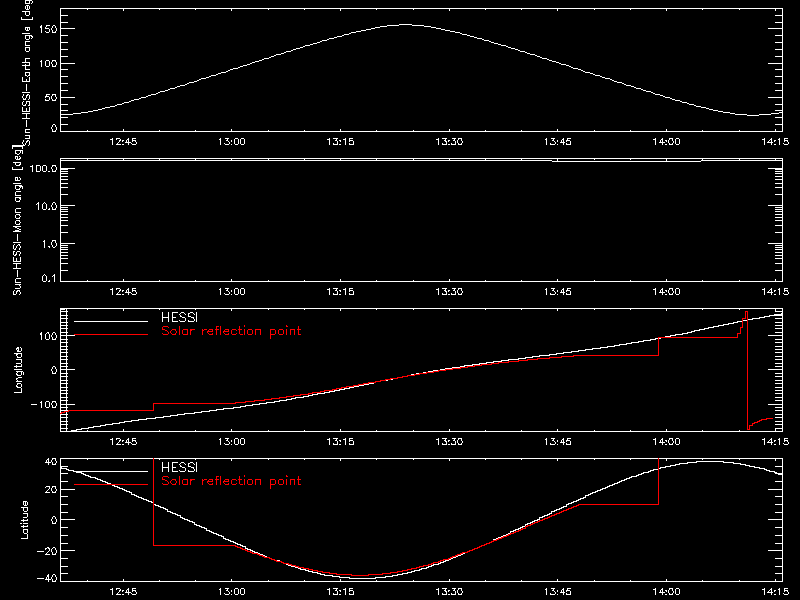Image resolution: width=800 pixels, height=600 pixels.
Task: Select the 100 tick on Earth angle axis
Action: (x=48, y=64)
